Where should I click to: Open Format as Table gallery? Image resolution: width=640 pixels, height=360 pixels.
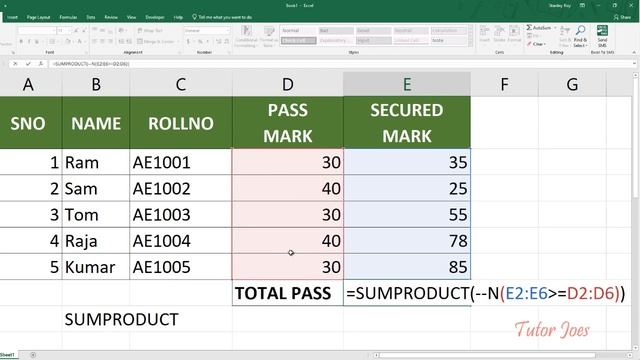[269, 36]
